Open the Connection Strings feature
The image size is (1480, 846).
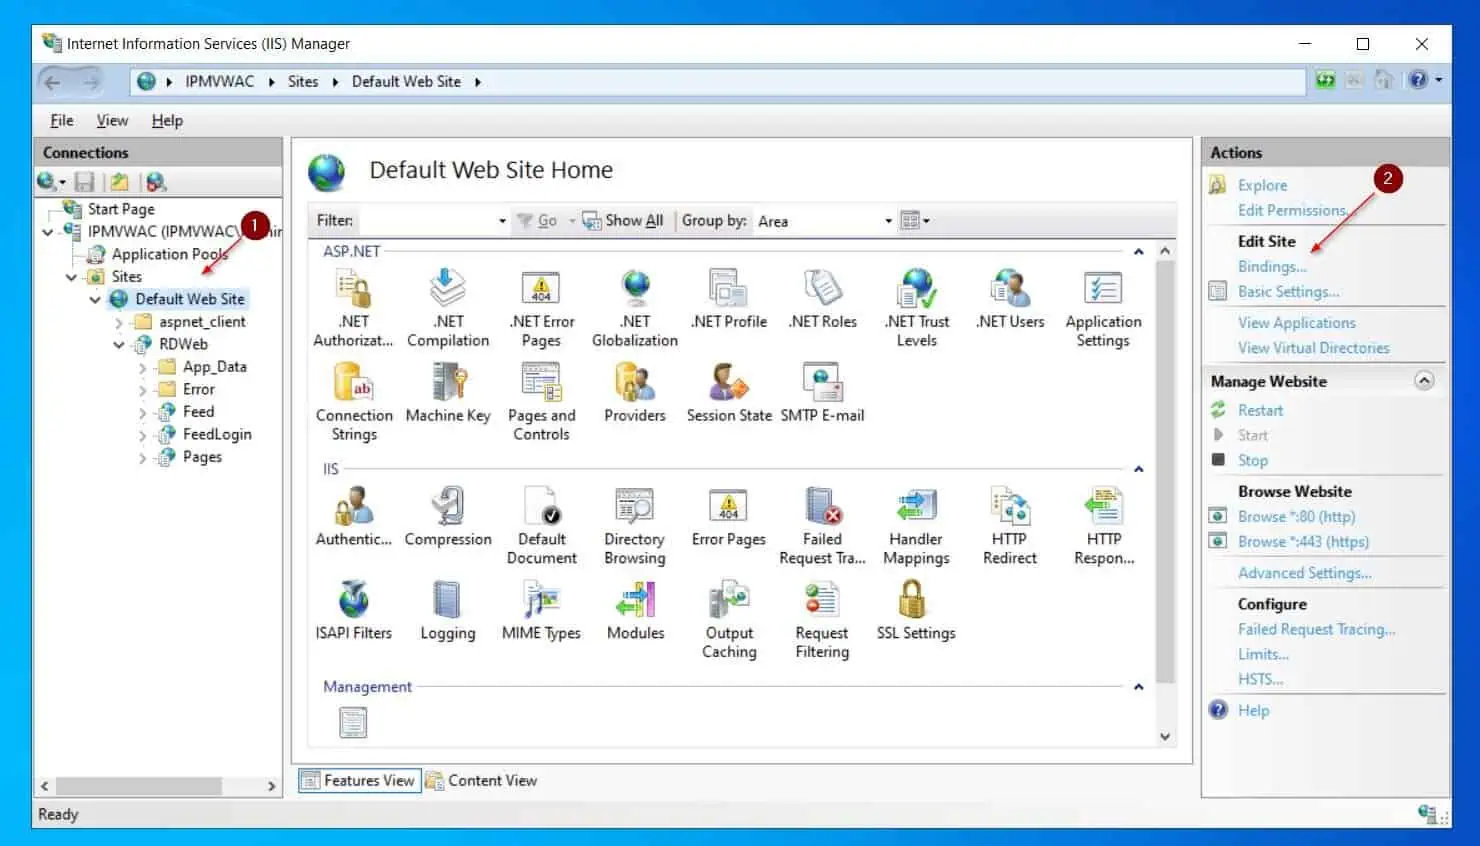coord(354,403)
